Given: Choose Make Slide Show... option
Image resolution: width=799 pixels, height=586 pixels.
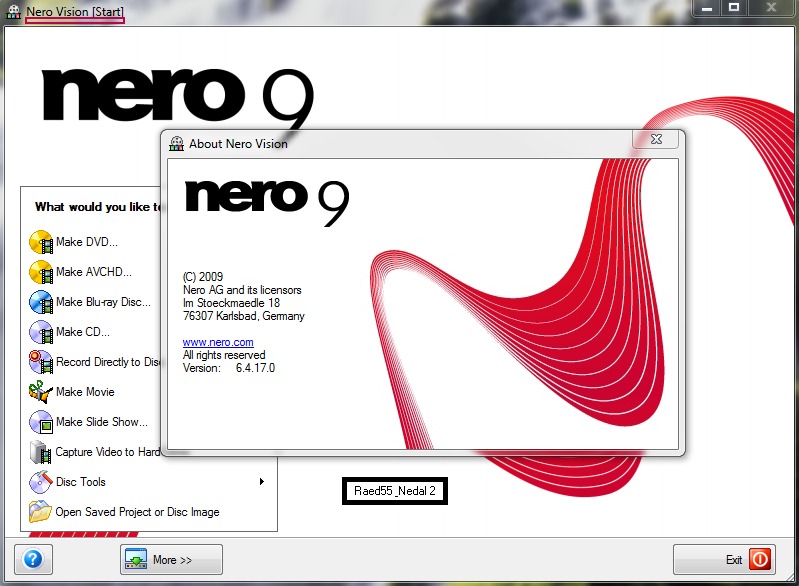Looking at the screenshot, I should (102, 422).
